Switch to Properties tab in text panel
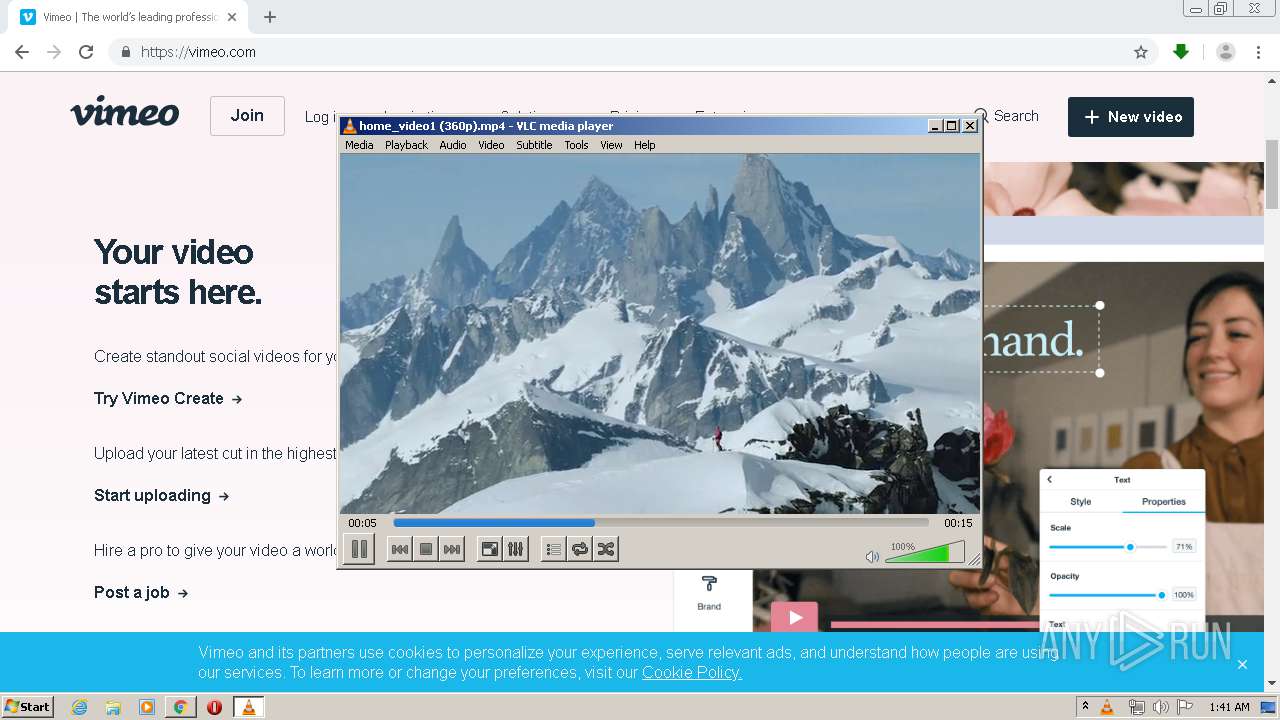 coord(1163,502)
